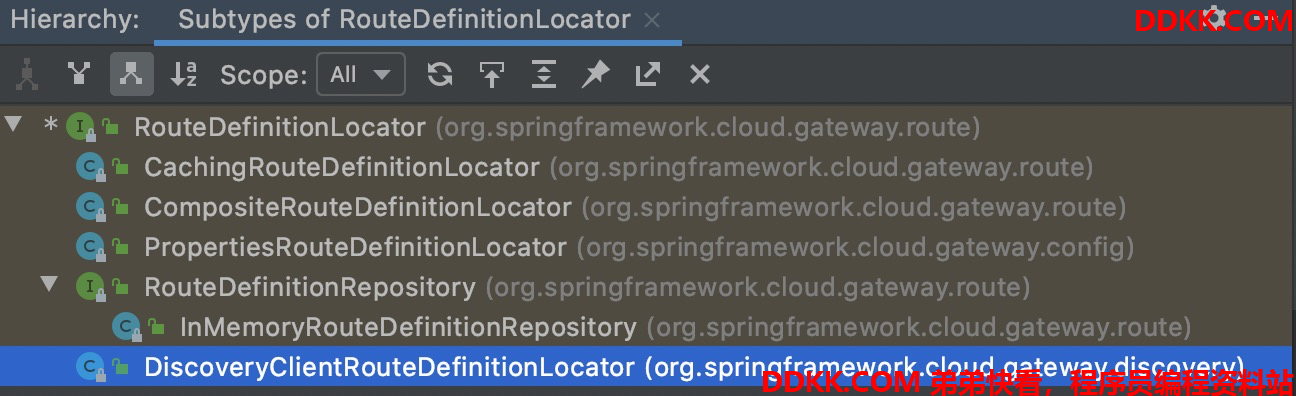Select InMemoryRouteDefinitionRepository entry
This screenshot has width=1296, height=396.
pos(408,327)
